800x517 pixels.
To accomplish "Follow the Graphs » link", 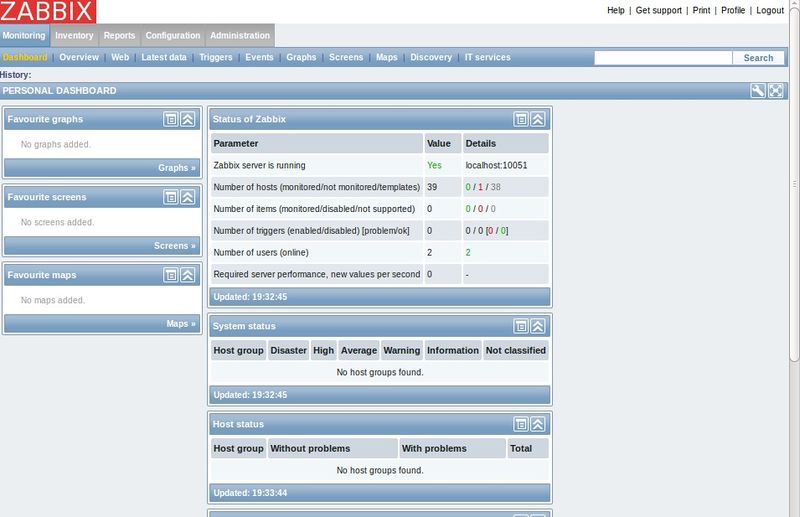I will [177, 168].
